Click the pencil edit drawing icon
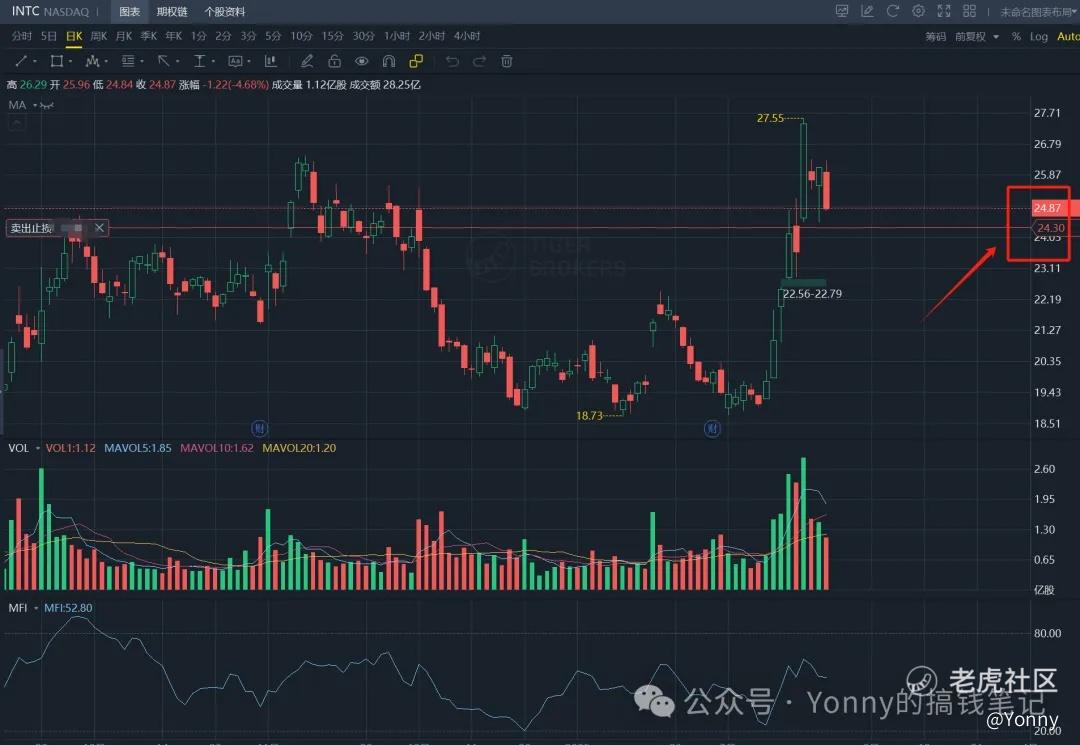1080x745 pixels. click(x=307, y=61)
